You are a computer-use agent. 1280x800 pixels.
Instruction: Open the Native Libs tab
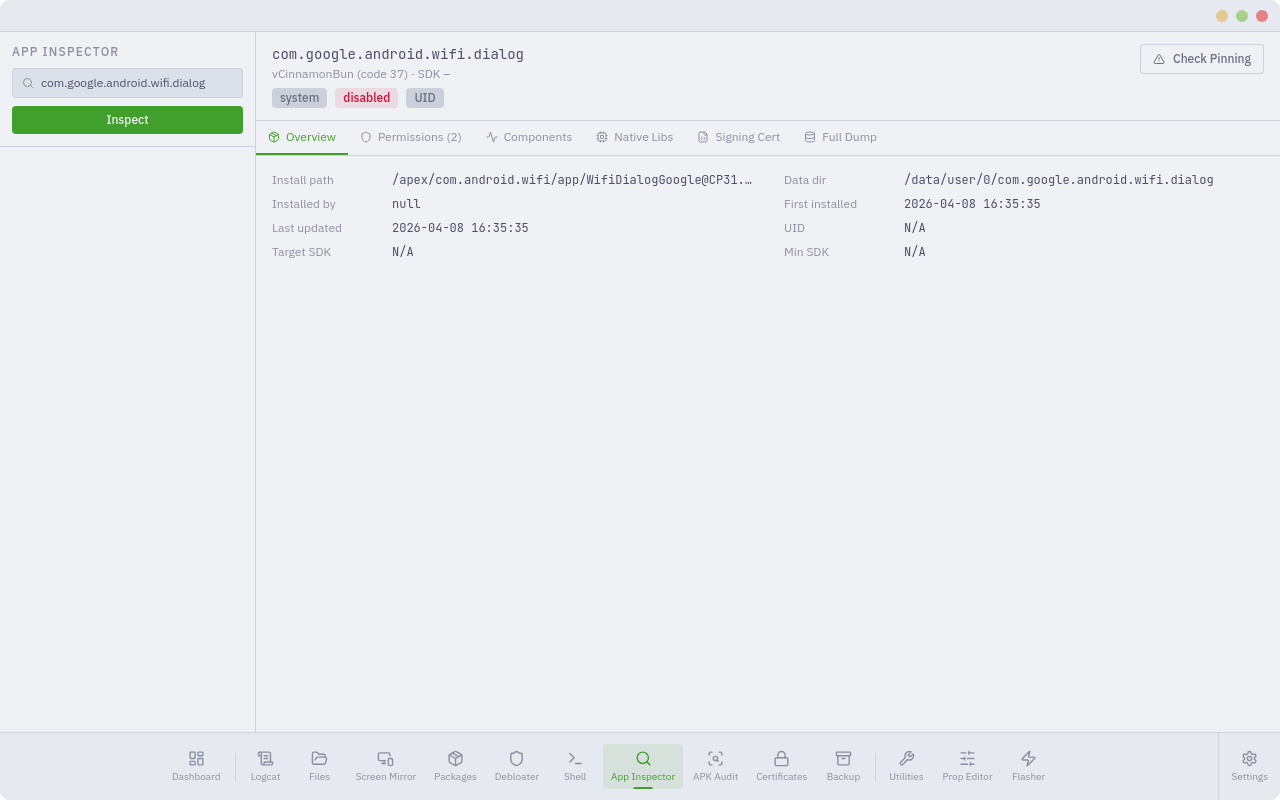[635, 137]
